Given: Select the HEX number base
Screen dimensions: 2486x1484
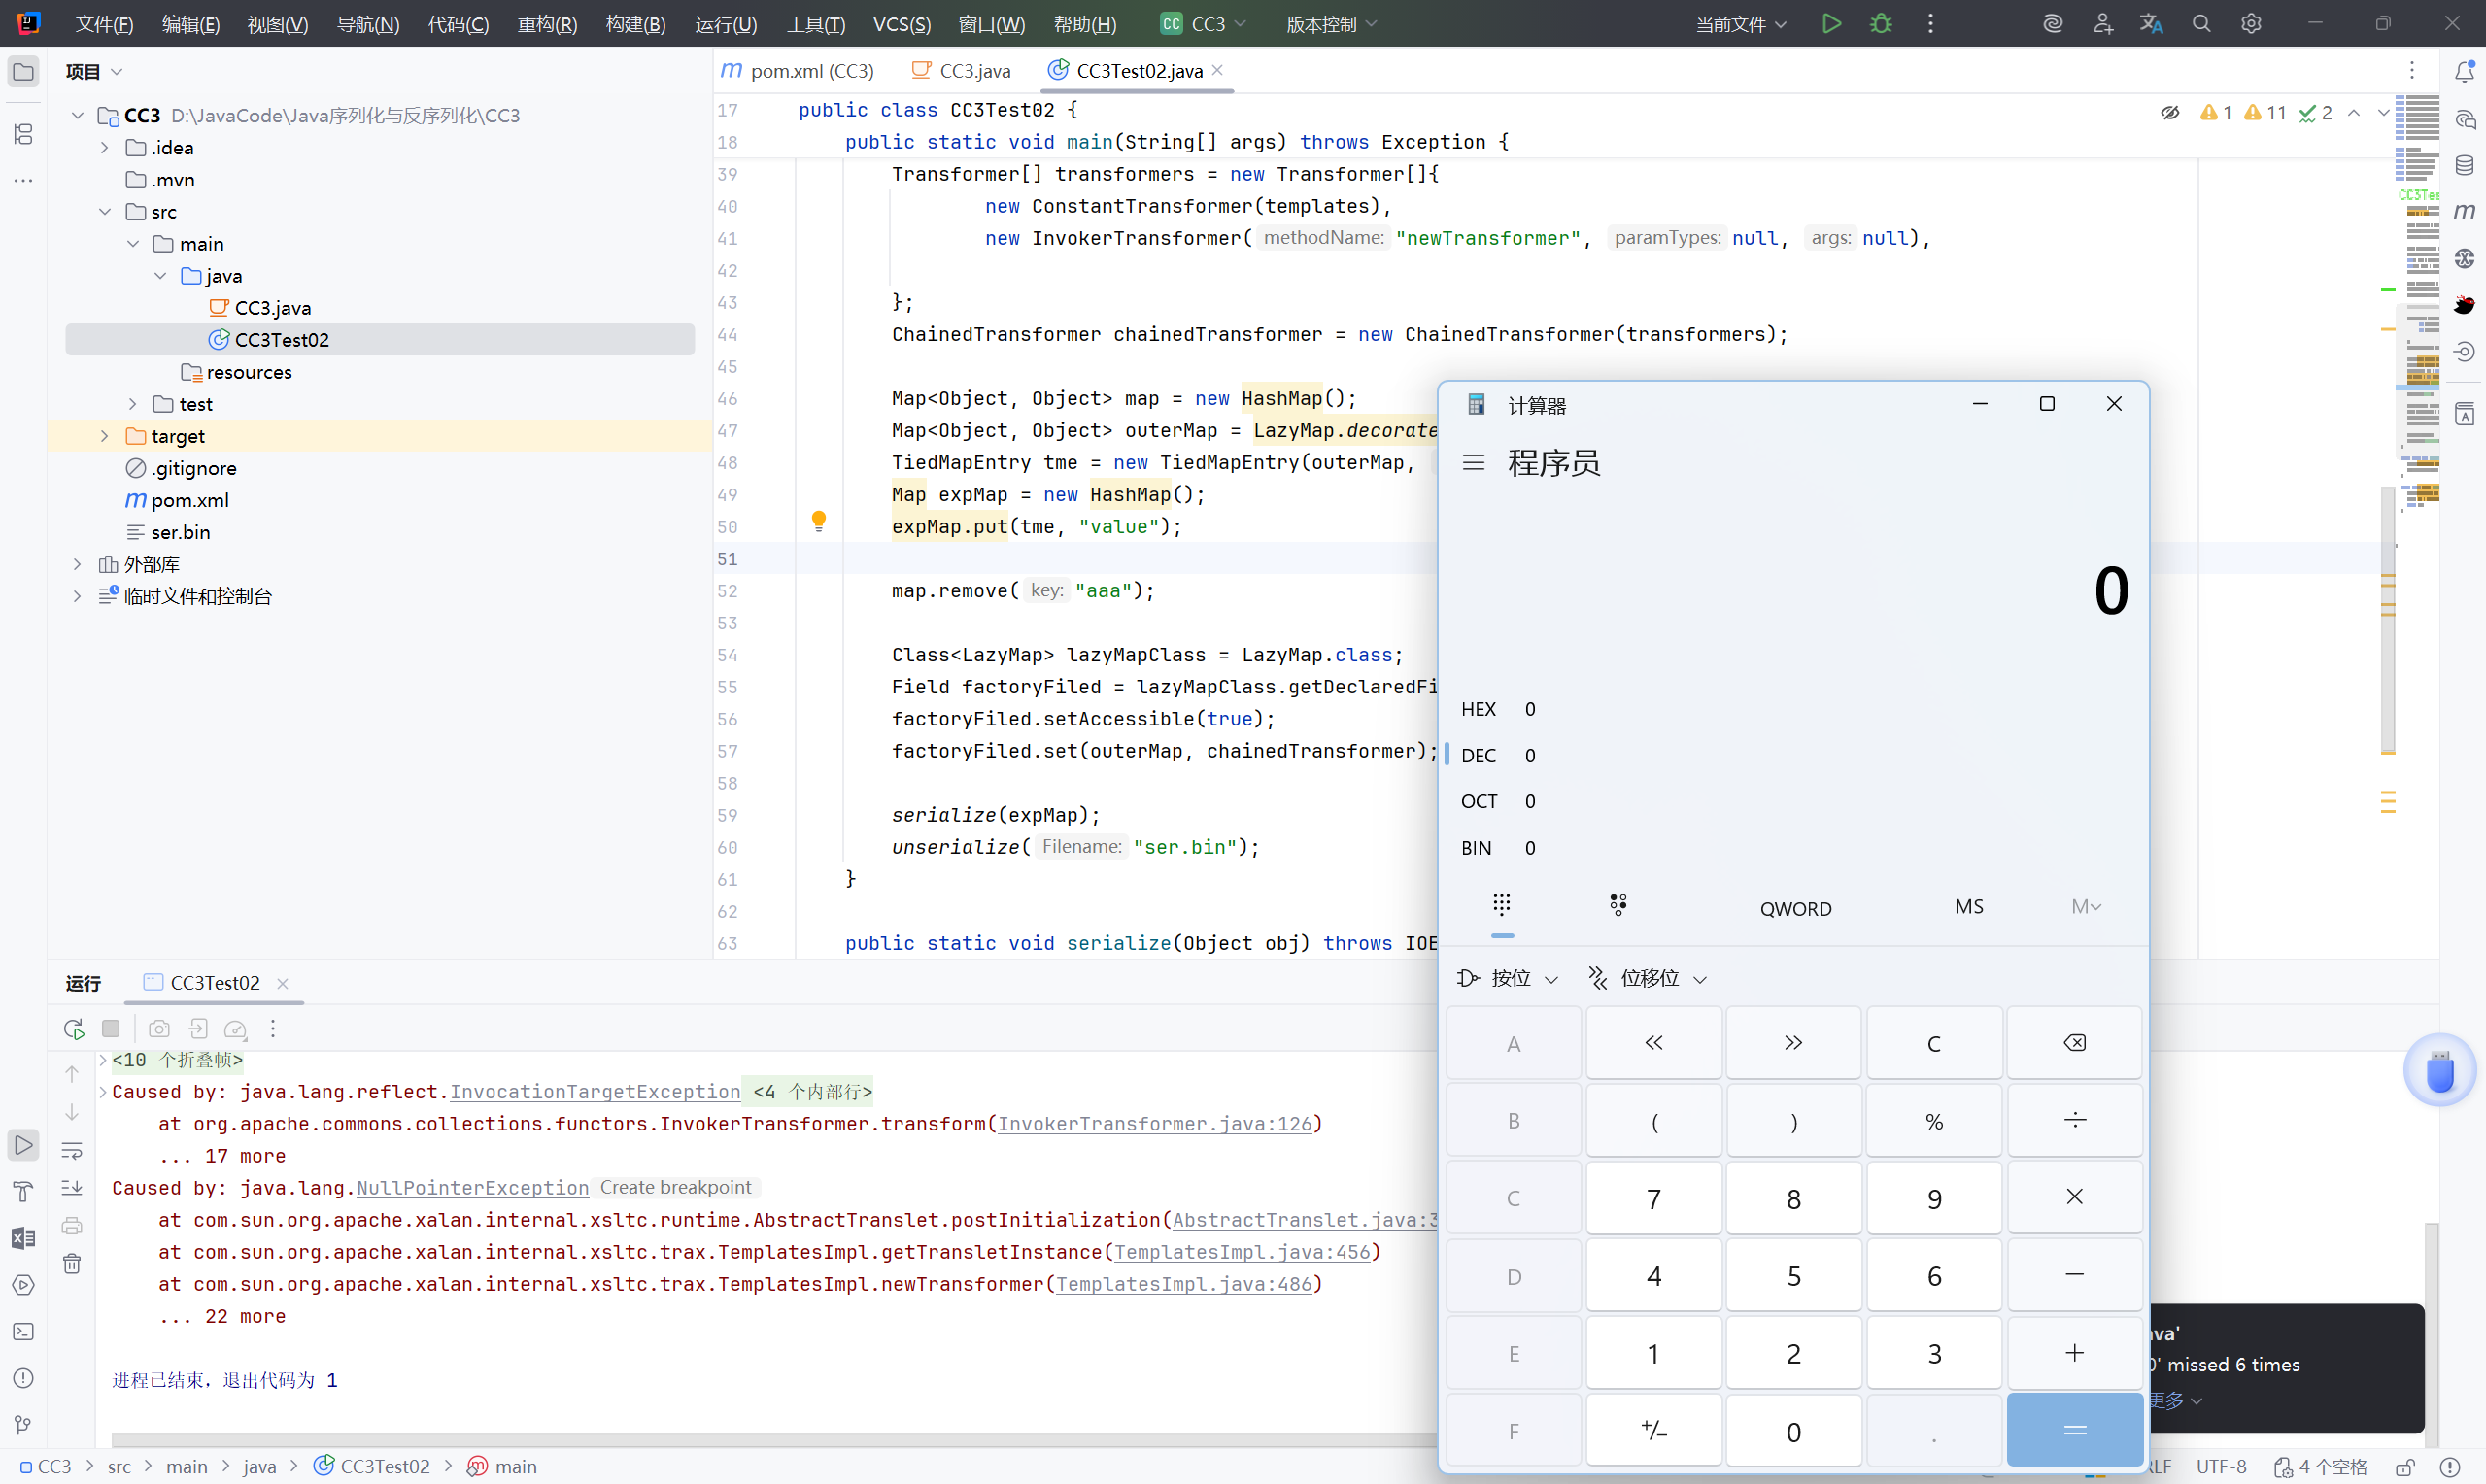Looking at the screenshot, I should [x=1479, y=709].
